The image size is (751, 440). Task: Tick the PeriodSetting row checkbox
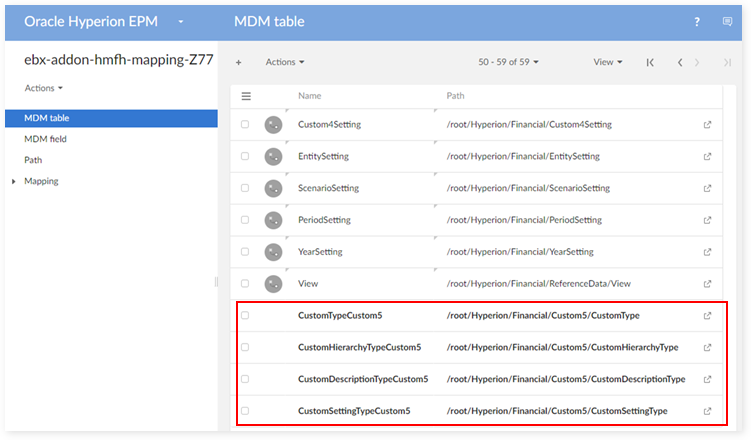click(245, 220)
